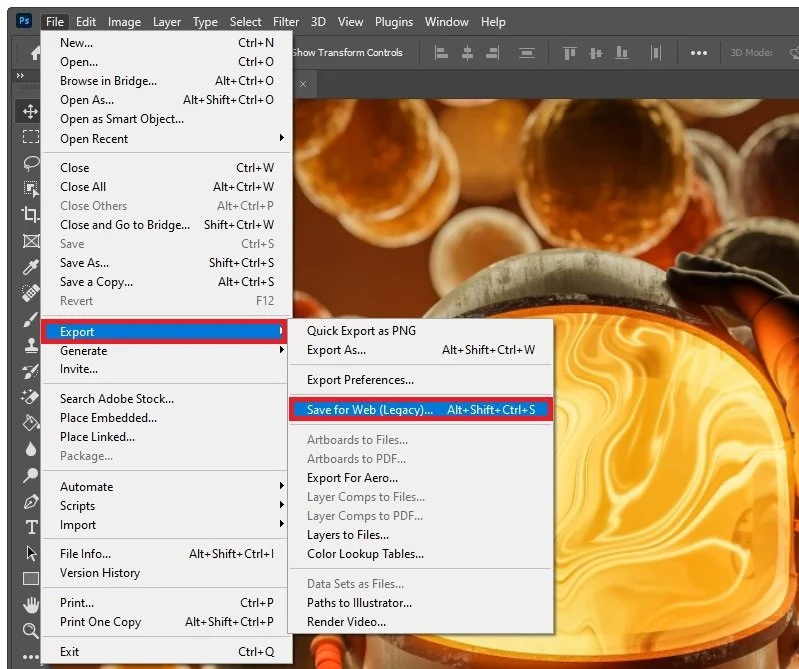Select the Lasso tool
This screenshot has width=799, height=669.
click(31, 163)
